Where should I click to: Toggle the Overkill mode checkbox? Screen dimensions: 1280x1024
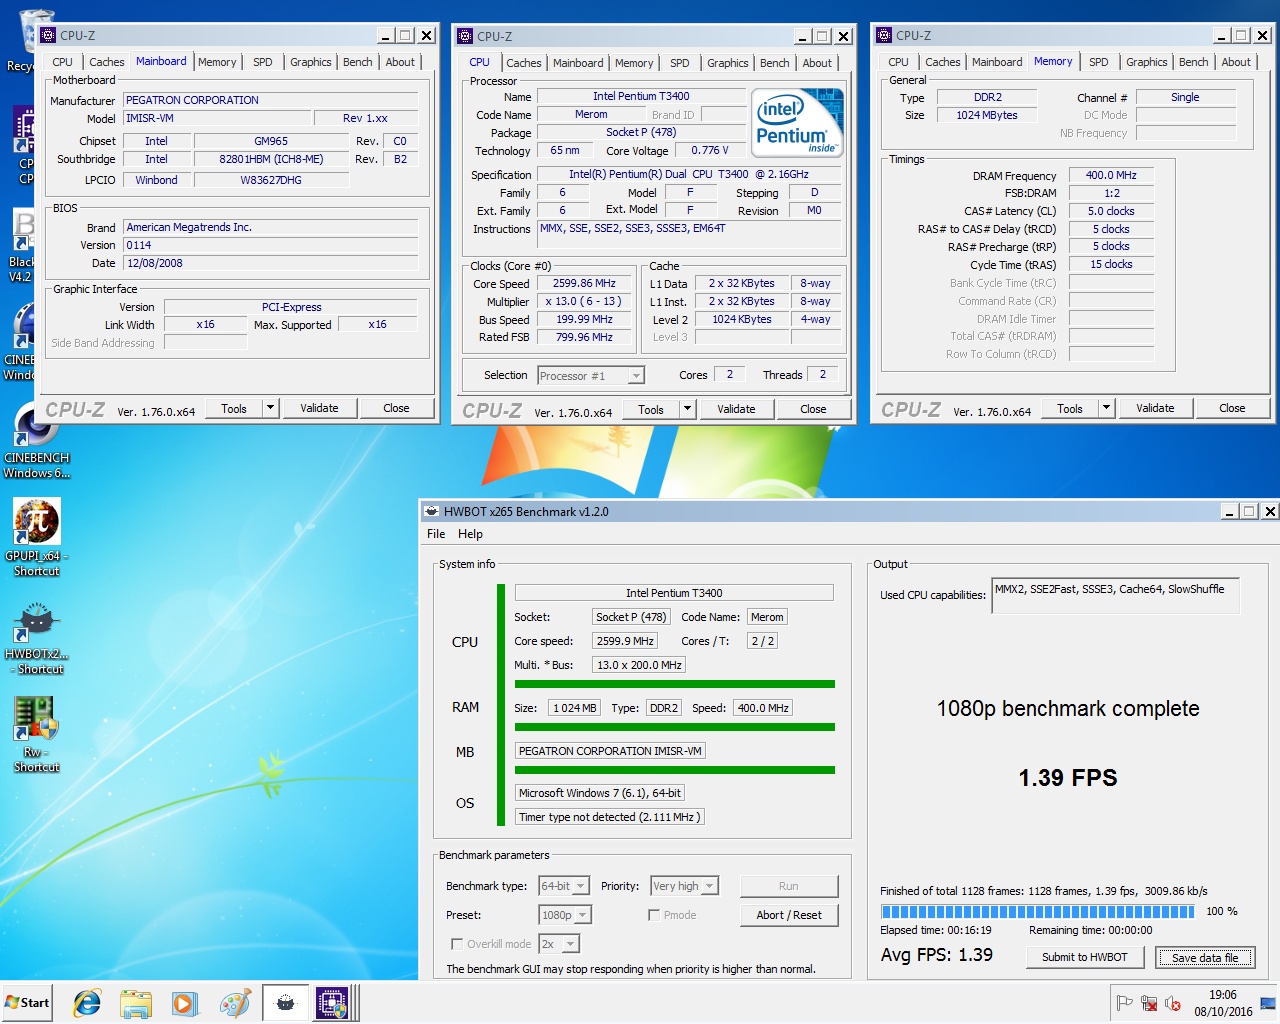(457, 943)
